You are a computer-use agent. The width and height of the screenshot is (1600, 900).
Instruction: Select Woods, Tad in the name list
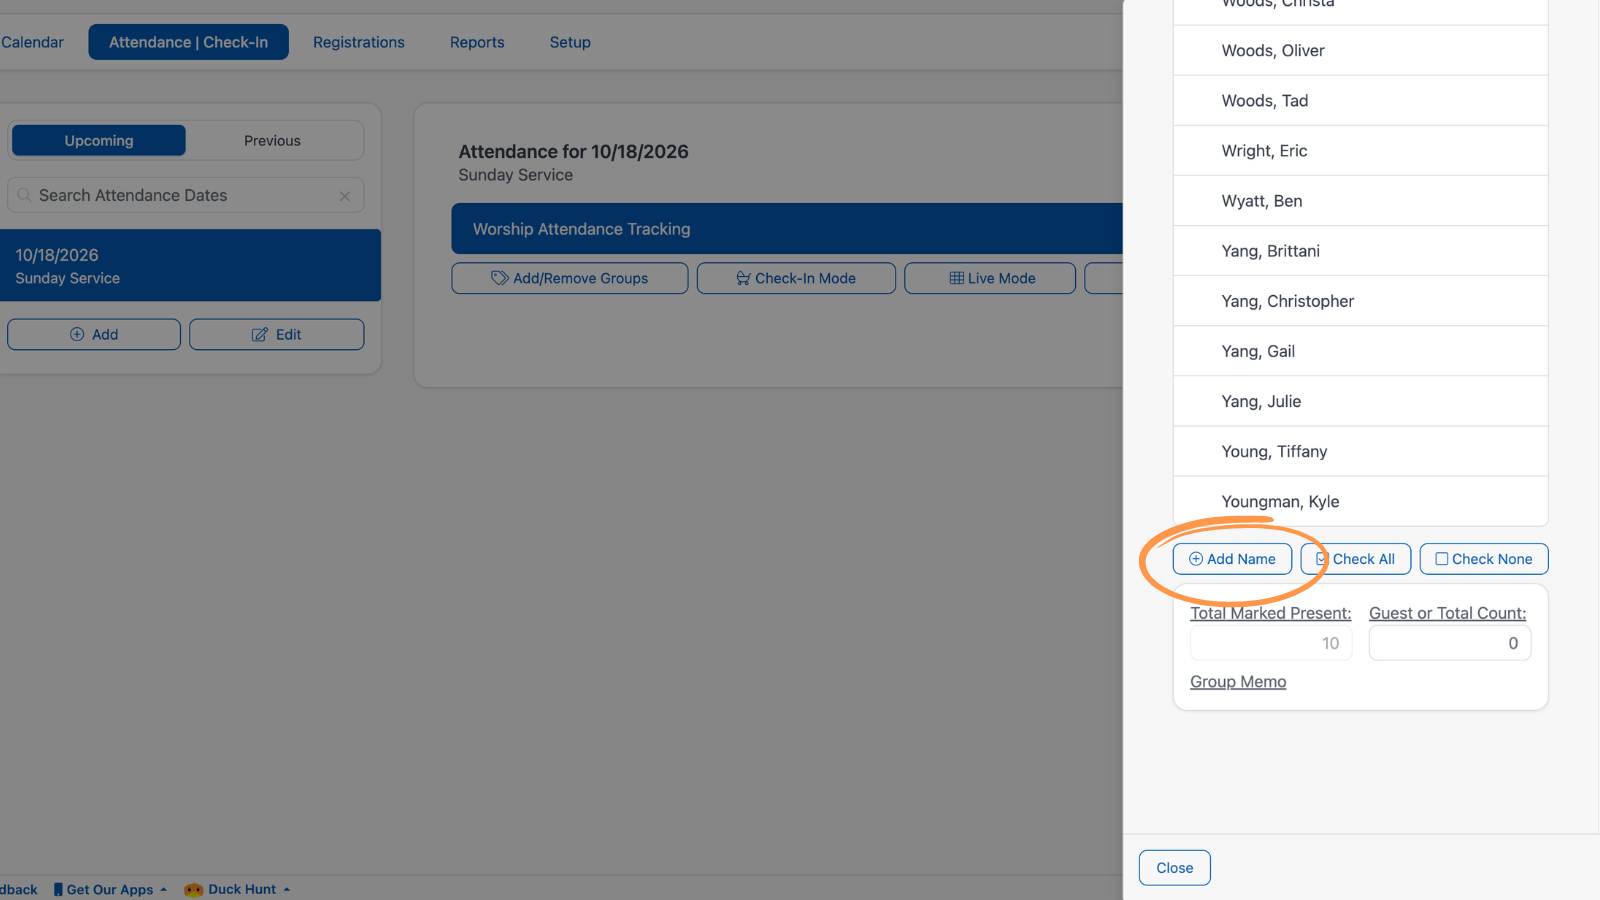[1360, 101]
